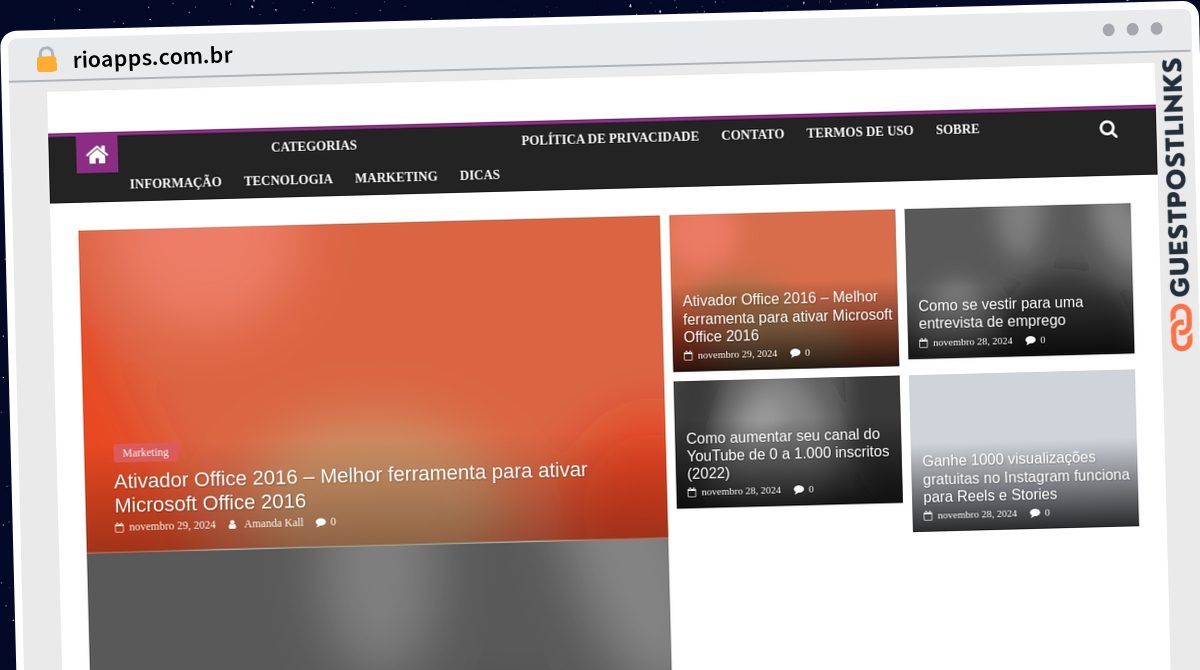
Task: Open the CATEGORIAS menu
Action: tap(314, 146)
